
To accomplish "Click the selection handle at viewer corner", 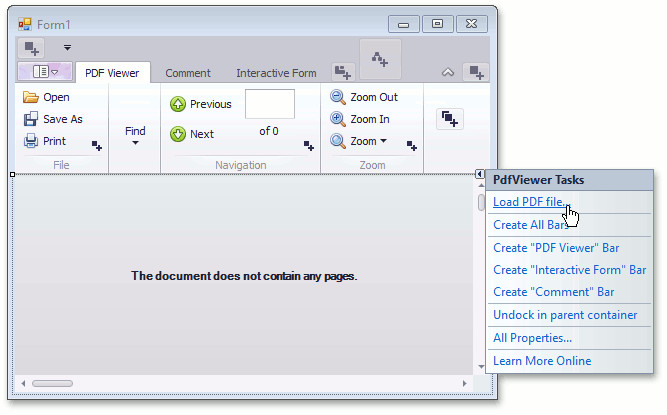I will pos(12,174).
